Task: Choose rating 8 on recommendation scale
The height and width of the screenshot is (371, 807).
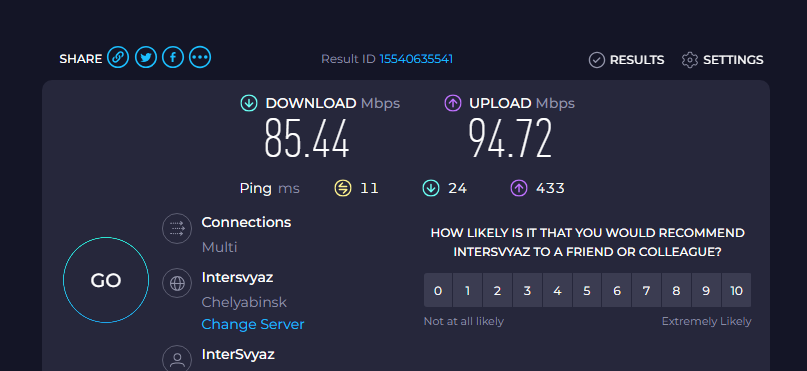Action: tap(676, 290)
